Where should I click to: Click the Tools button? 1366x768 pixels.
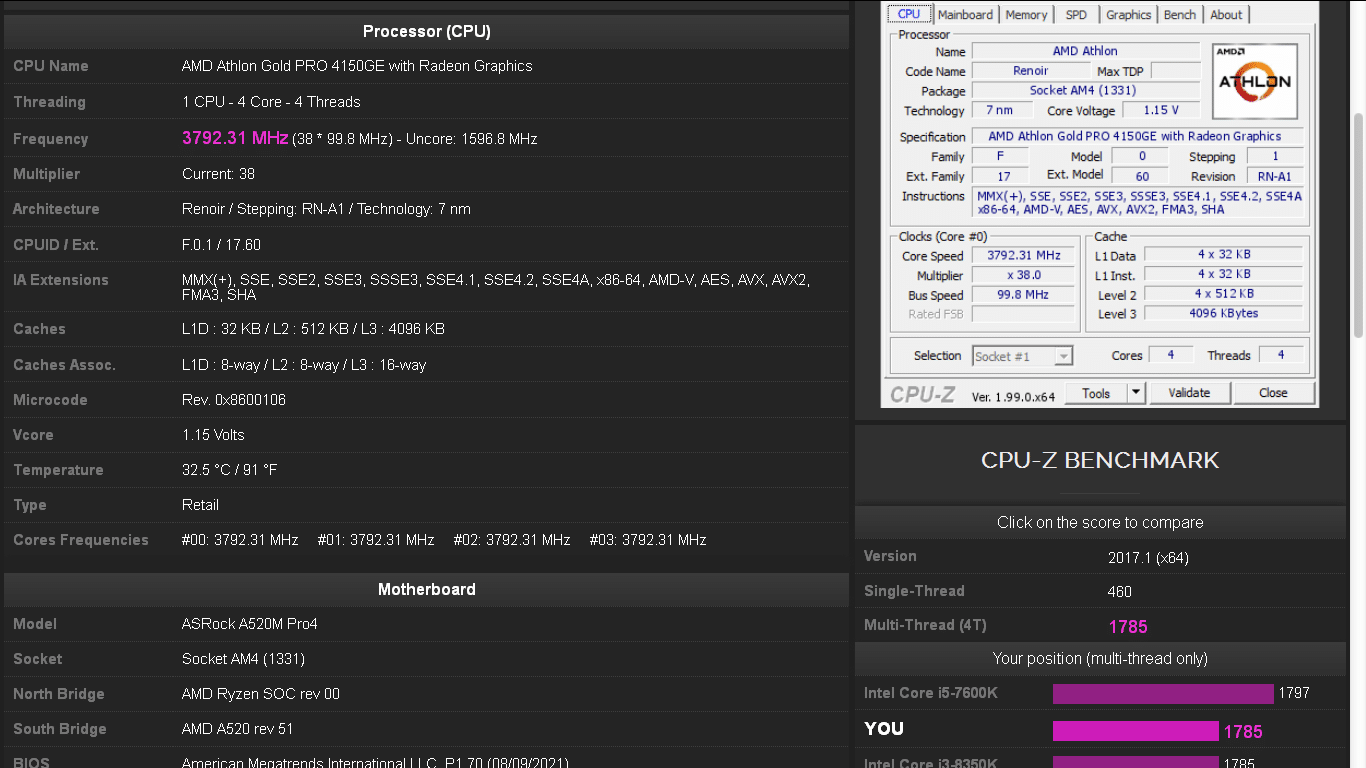click(1097, 393)
